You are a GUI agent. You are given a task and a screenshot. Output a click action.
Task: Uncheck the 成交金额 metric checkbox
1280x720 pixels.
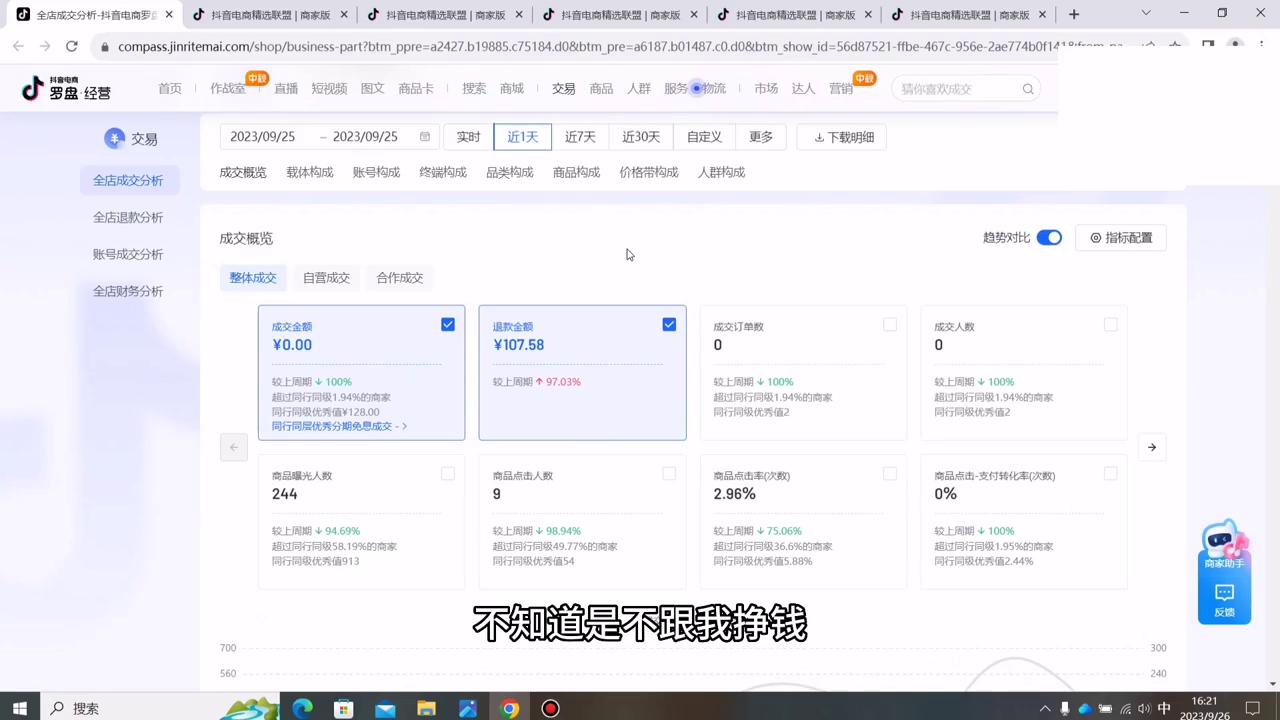click(447, 324)
